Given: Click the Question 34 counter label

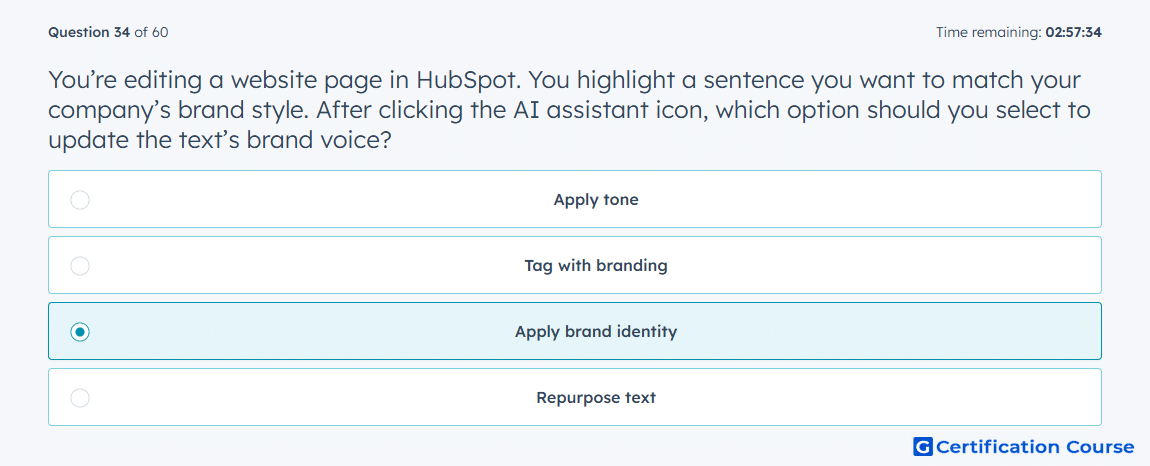Looking at the screenshot, I should 89,32.
